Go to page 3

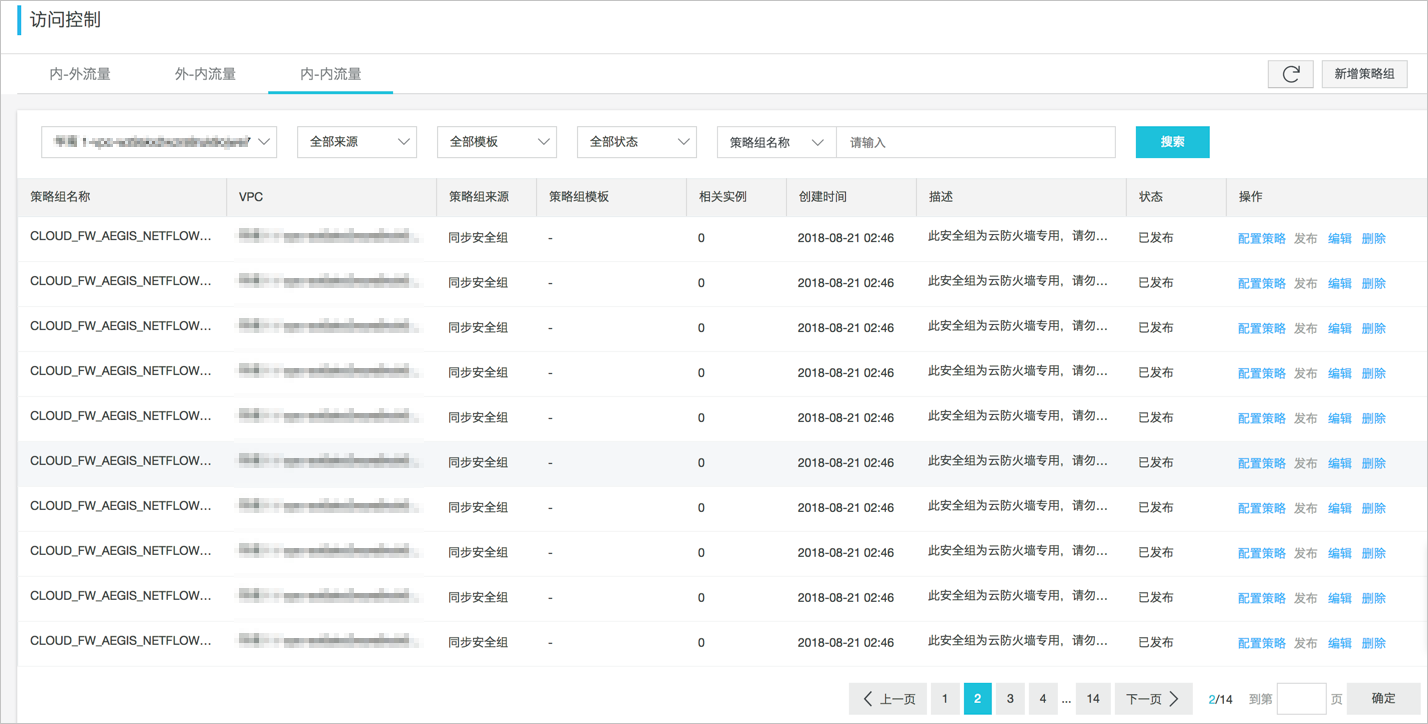[1010, 699]
